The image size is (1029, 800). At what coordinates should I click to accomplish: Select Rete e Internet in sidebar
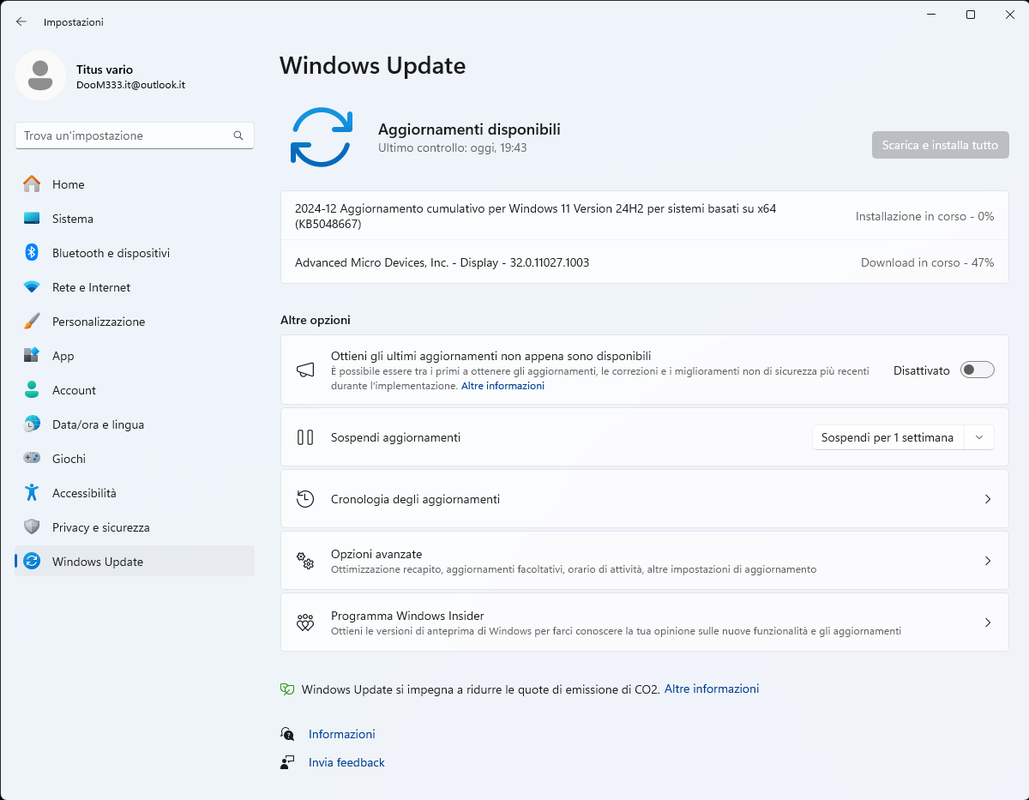(134, 287)
